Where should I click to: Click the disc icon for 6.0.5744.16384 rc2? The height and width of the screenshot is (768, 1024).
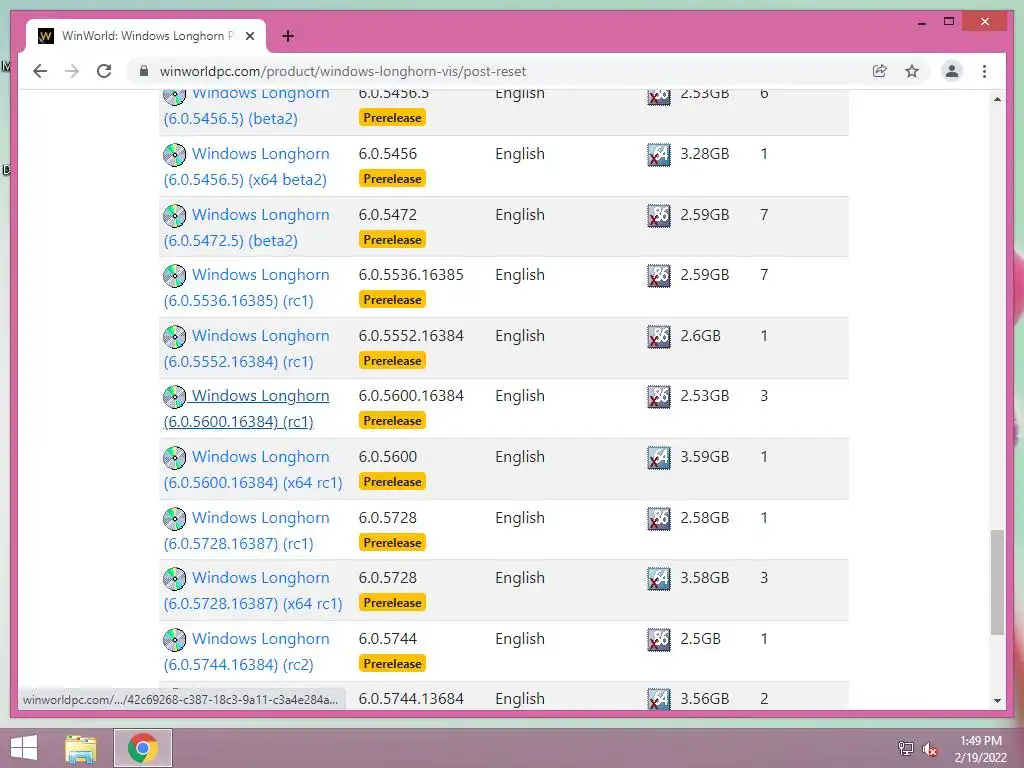coord(174,639)
